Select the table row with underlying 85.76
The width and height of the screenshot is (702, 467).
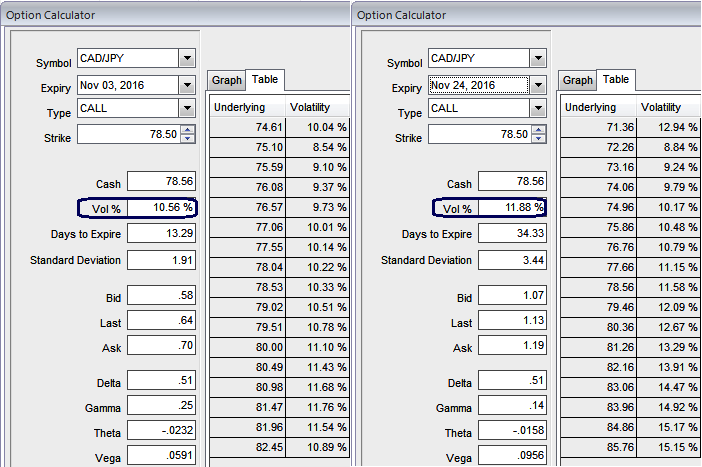click(x=630, y=445)
